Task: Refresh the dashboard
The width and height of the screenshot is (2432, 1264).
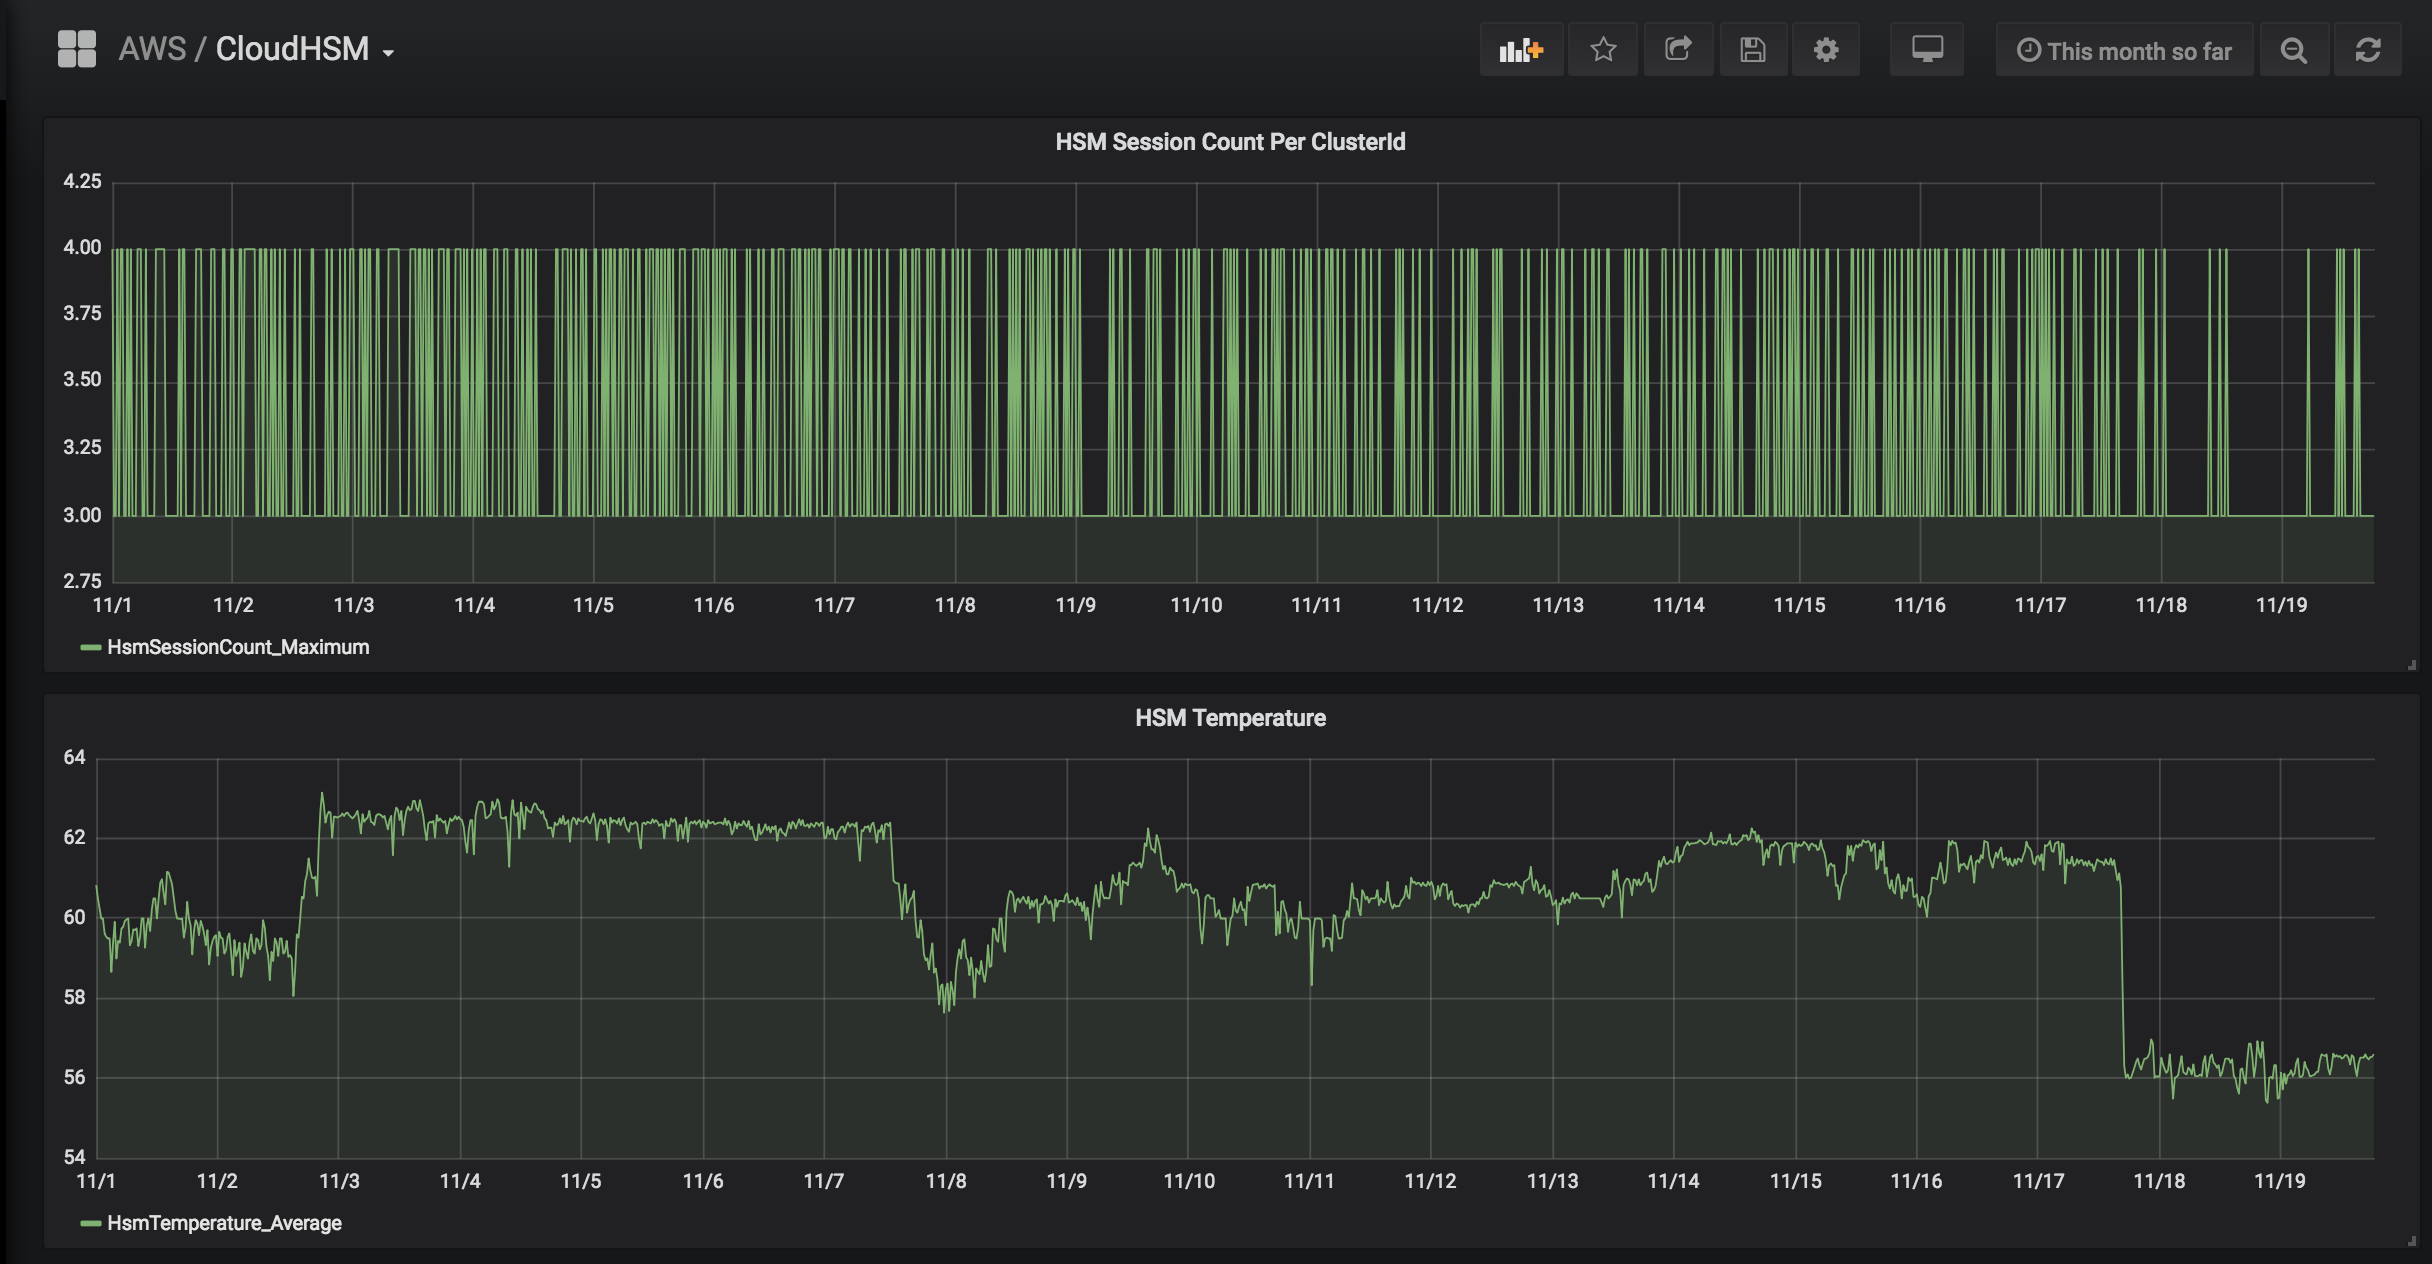Action: (2367, 50)
